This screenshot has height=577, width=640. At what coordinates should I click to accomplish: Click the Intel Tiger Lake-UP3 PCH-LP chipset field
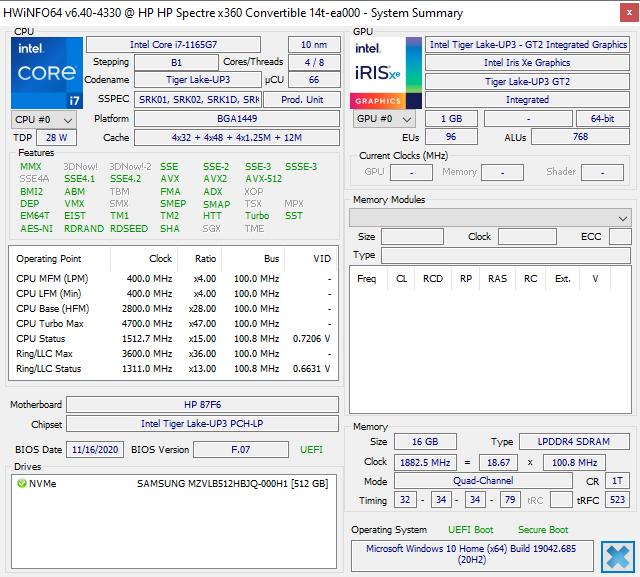(203, 423)
